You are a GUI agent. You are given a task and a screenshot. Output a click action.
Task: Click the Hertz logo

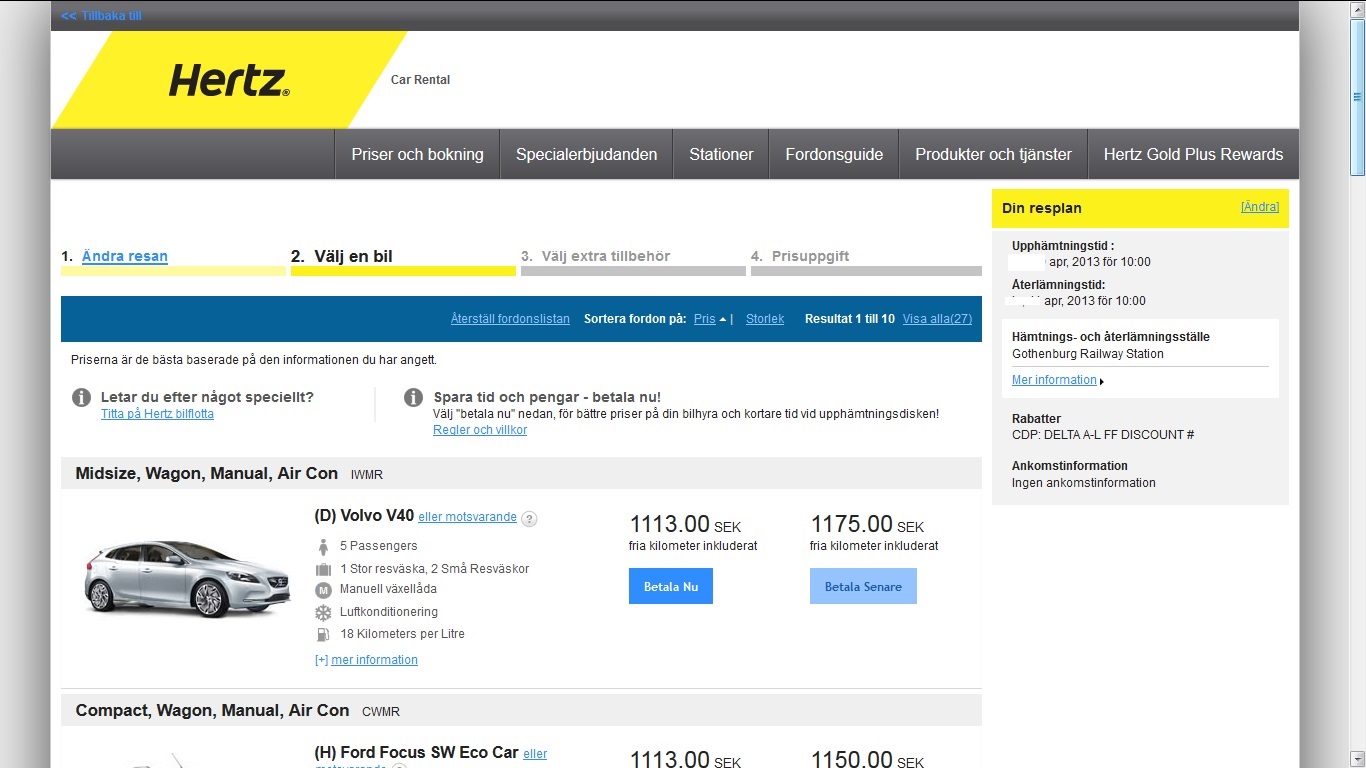point(229,81)
